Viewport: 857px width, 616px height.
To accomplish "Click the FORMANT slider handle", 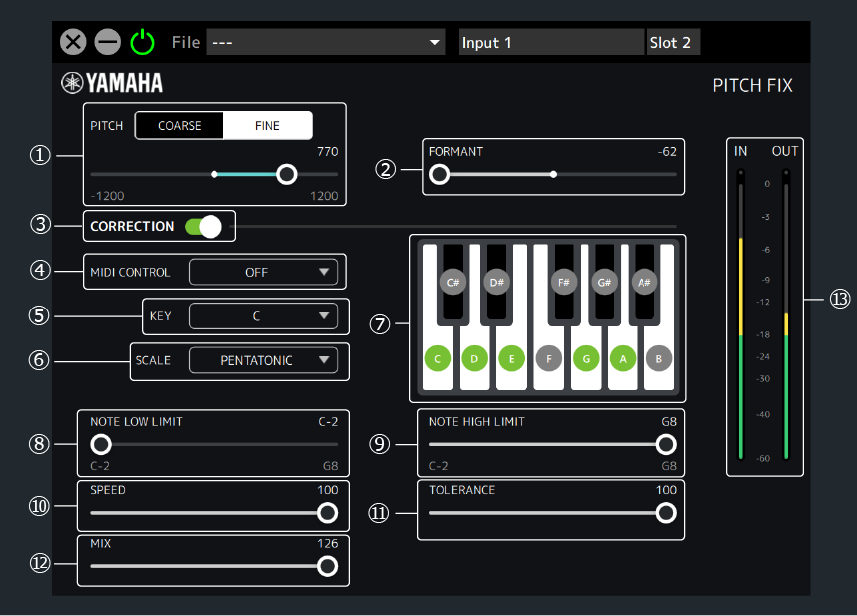I will [x=439, y=174].
